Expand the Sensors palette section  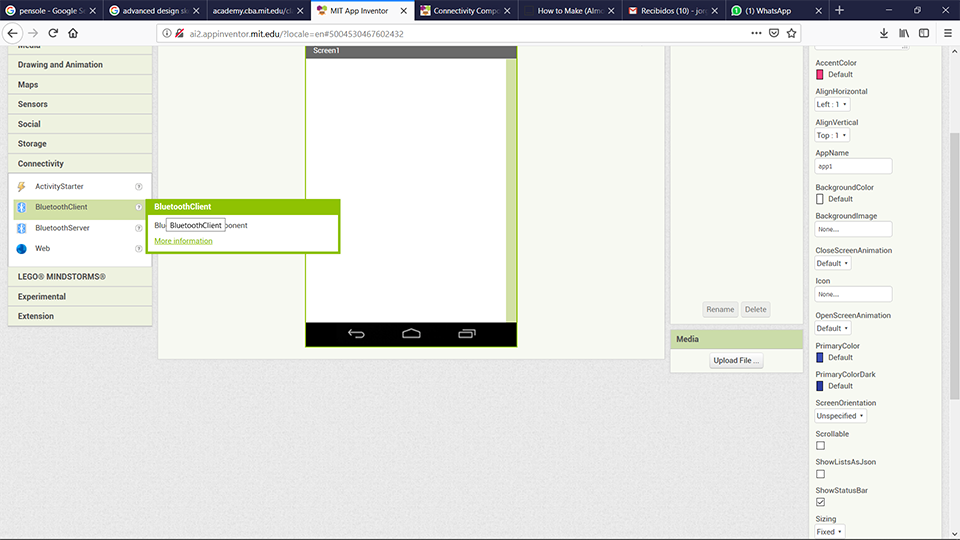pos(80,104)
